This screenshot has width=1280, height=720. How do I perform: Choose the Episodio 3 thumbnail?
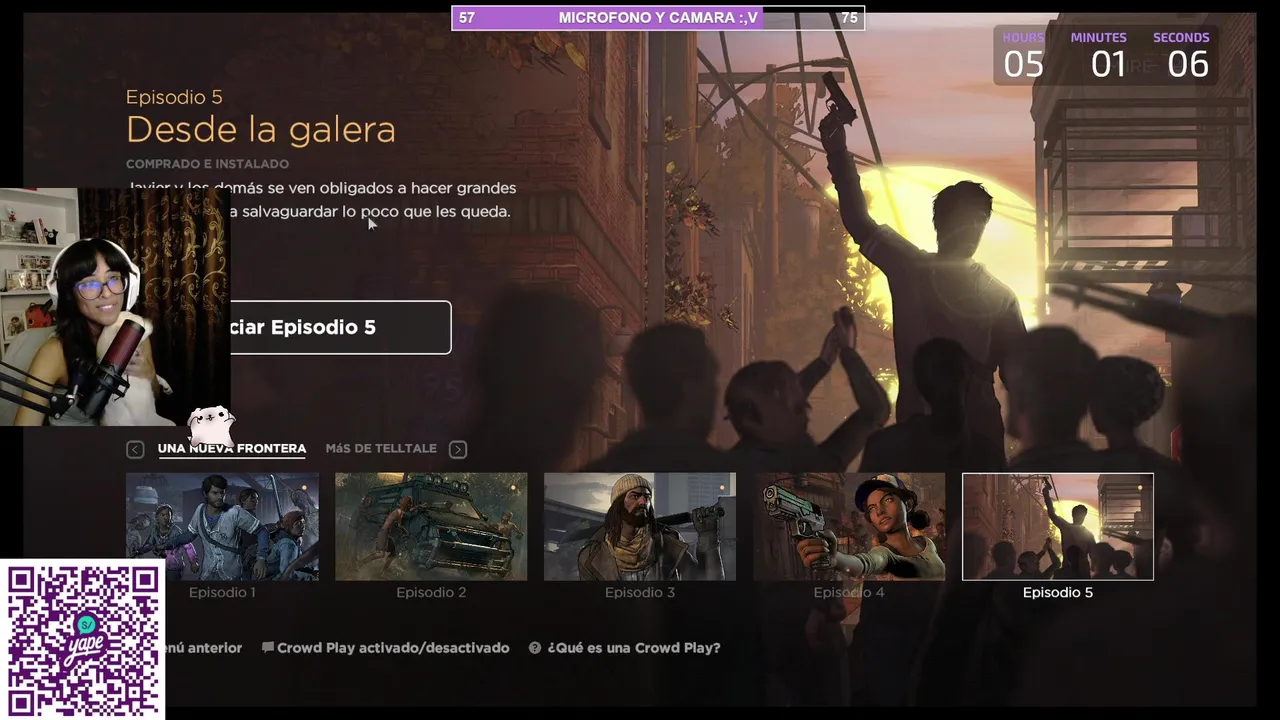click(x=640, y=527)
